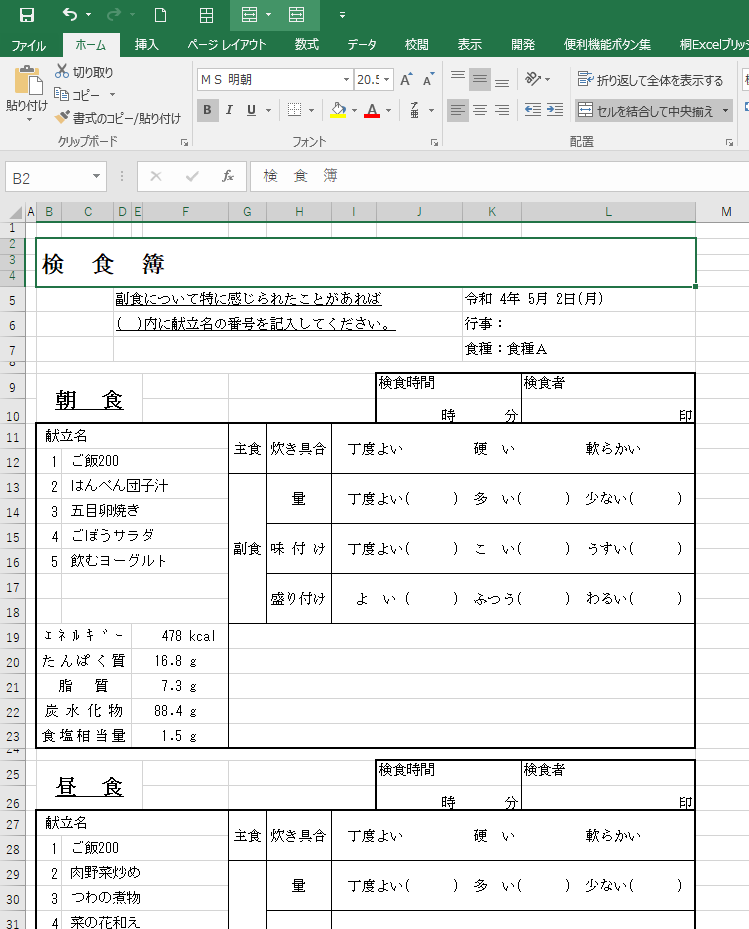Viewport: 749px width, 929px height.
Task: Center text horizontally
Action: (x=480, y=110)
